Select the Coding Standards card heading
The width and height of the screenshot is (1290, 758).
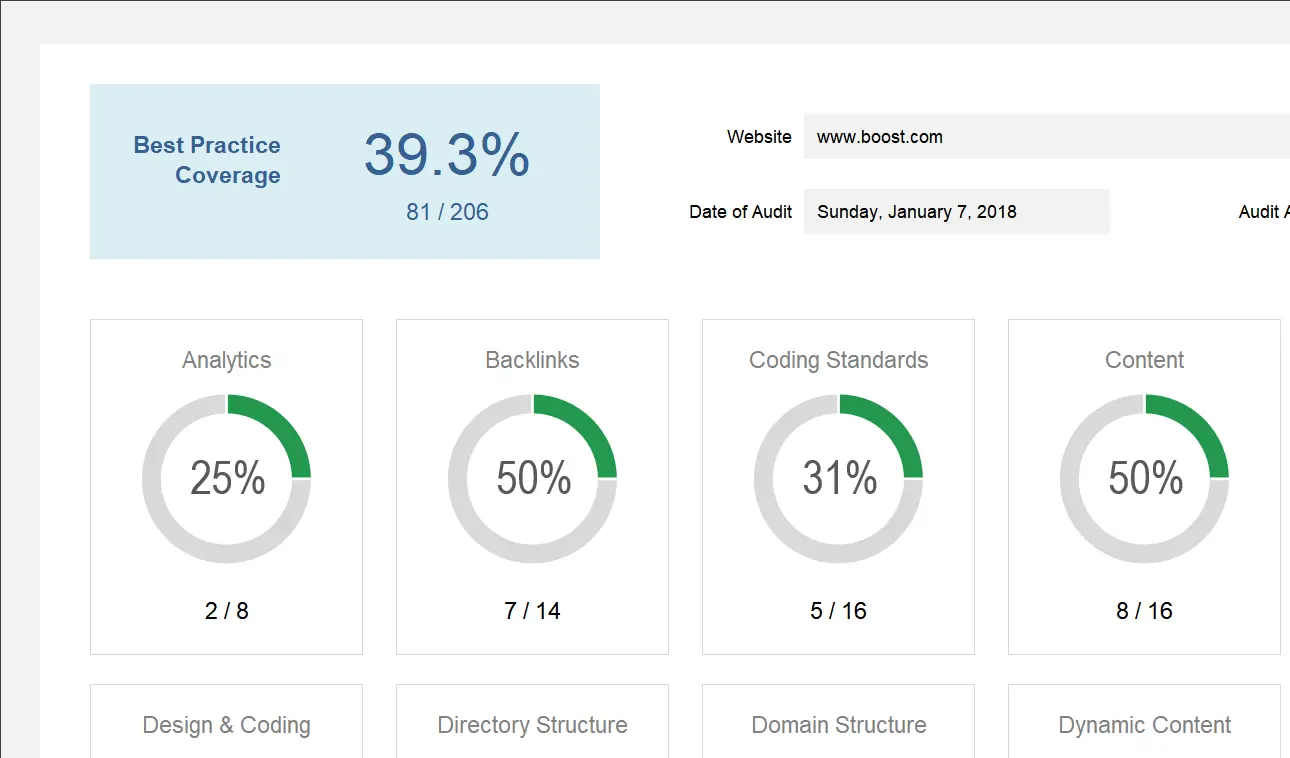838,360
